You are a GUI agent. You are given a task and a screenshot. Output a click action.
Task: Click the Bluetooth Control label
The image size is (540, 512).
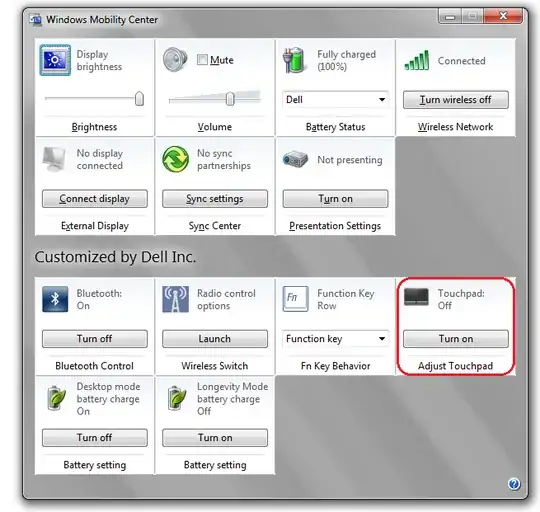[94, 366]
